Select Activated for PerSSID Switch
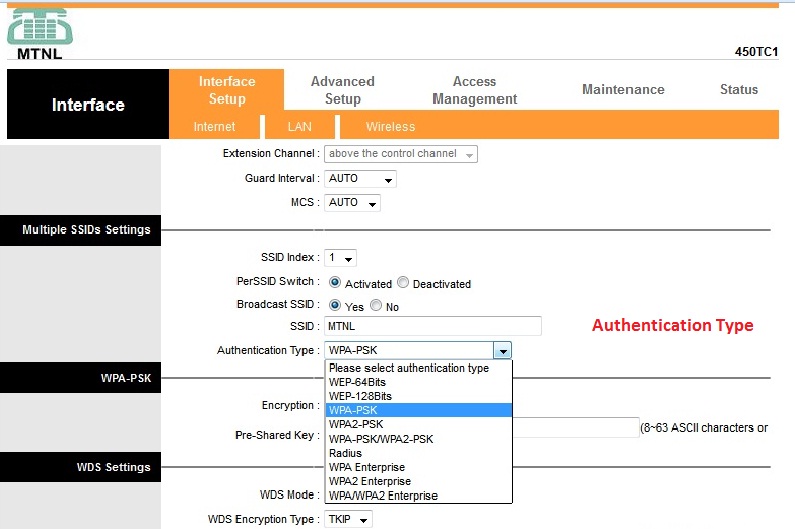795x529 pixels. [335, 283]
